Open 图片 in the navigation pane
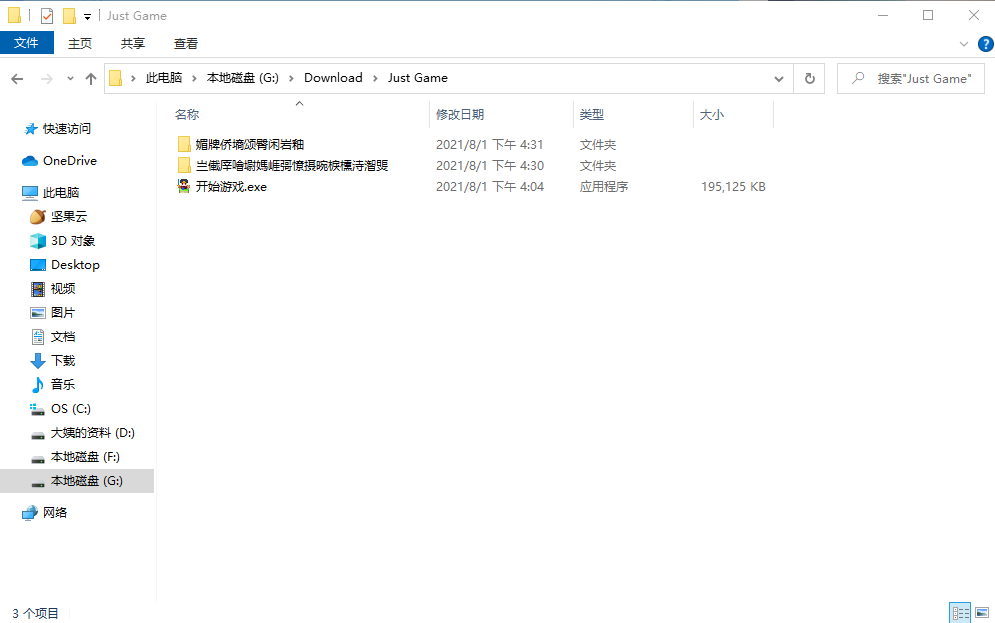This screenshot has width=995, height=623. tap(63, 313)
